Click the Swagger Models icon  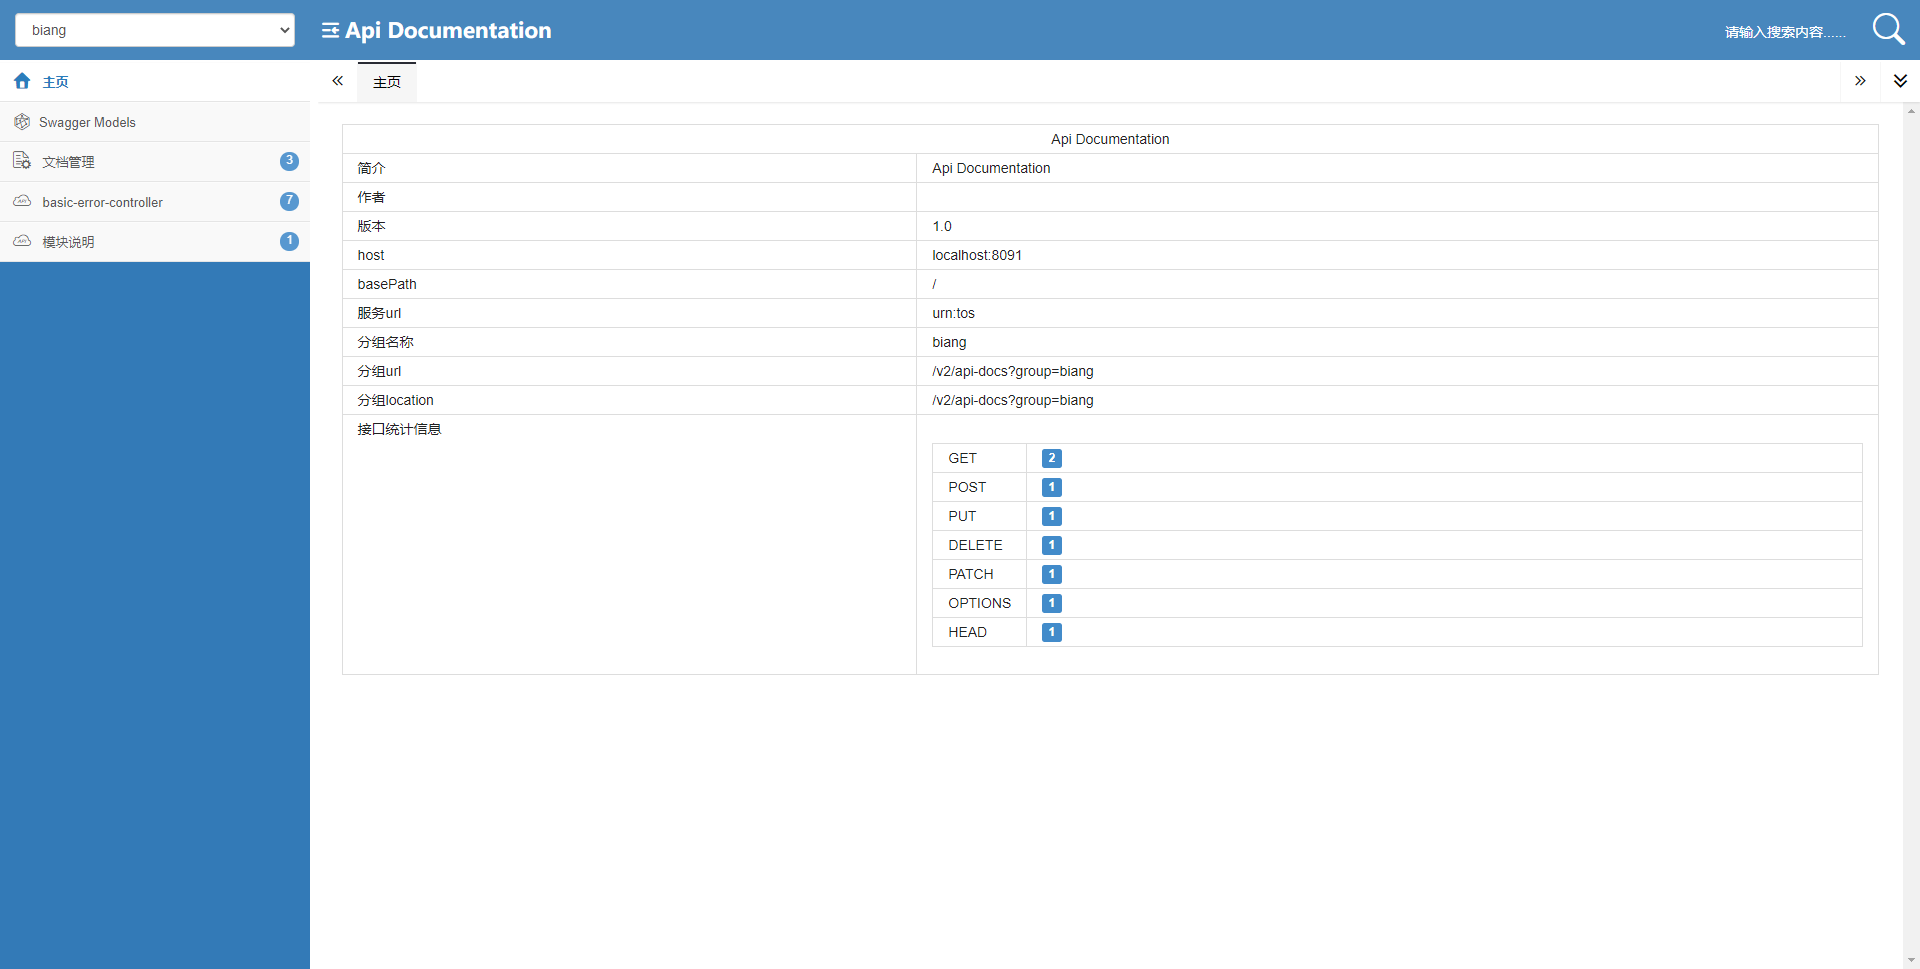22,122
